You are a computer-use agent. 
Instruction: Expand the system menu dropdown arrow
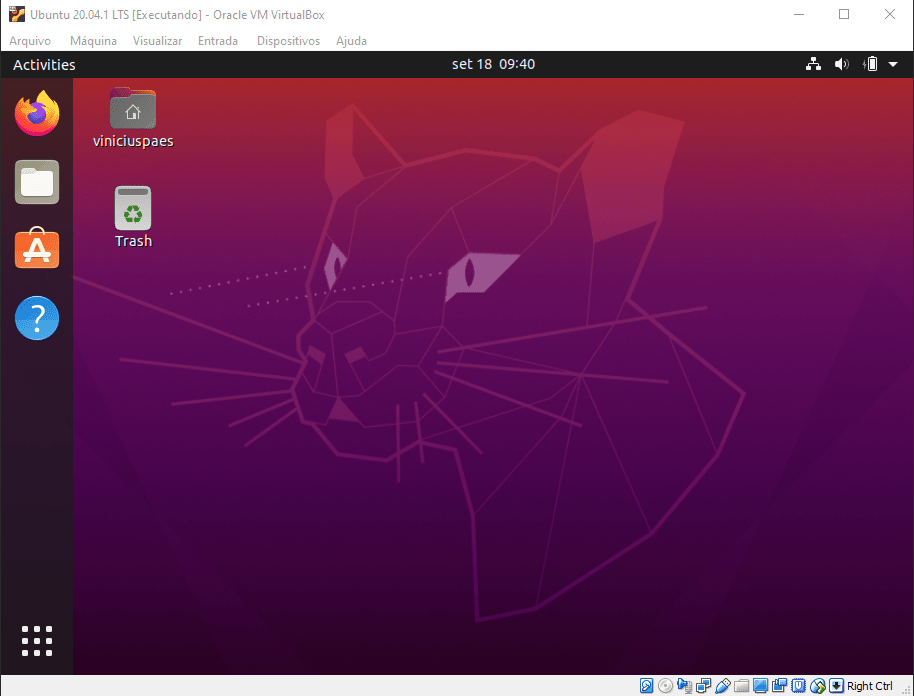(893, 64)
